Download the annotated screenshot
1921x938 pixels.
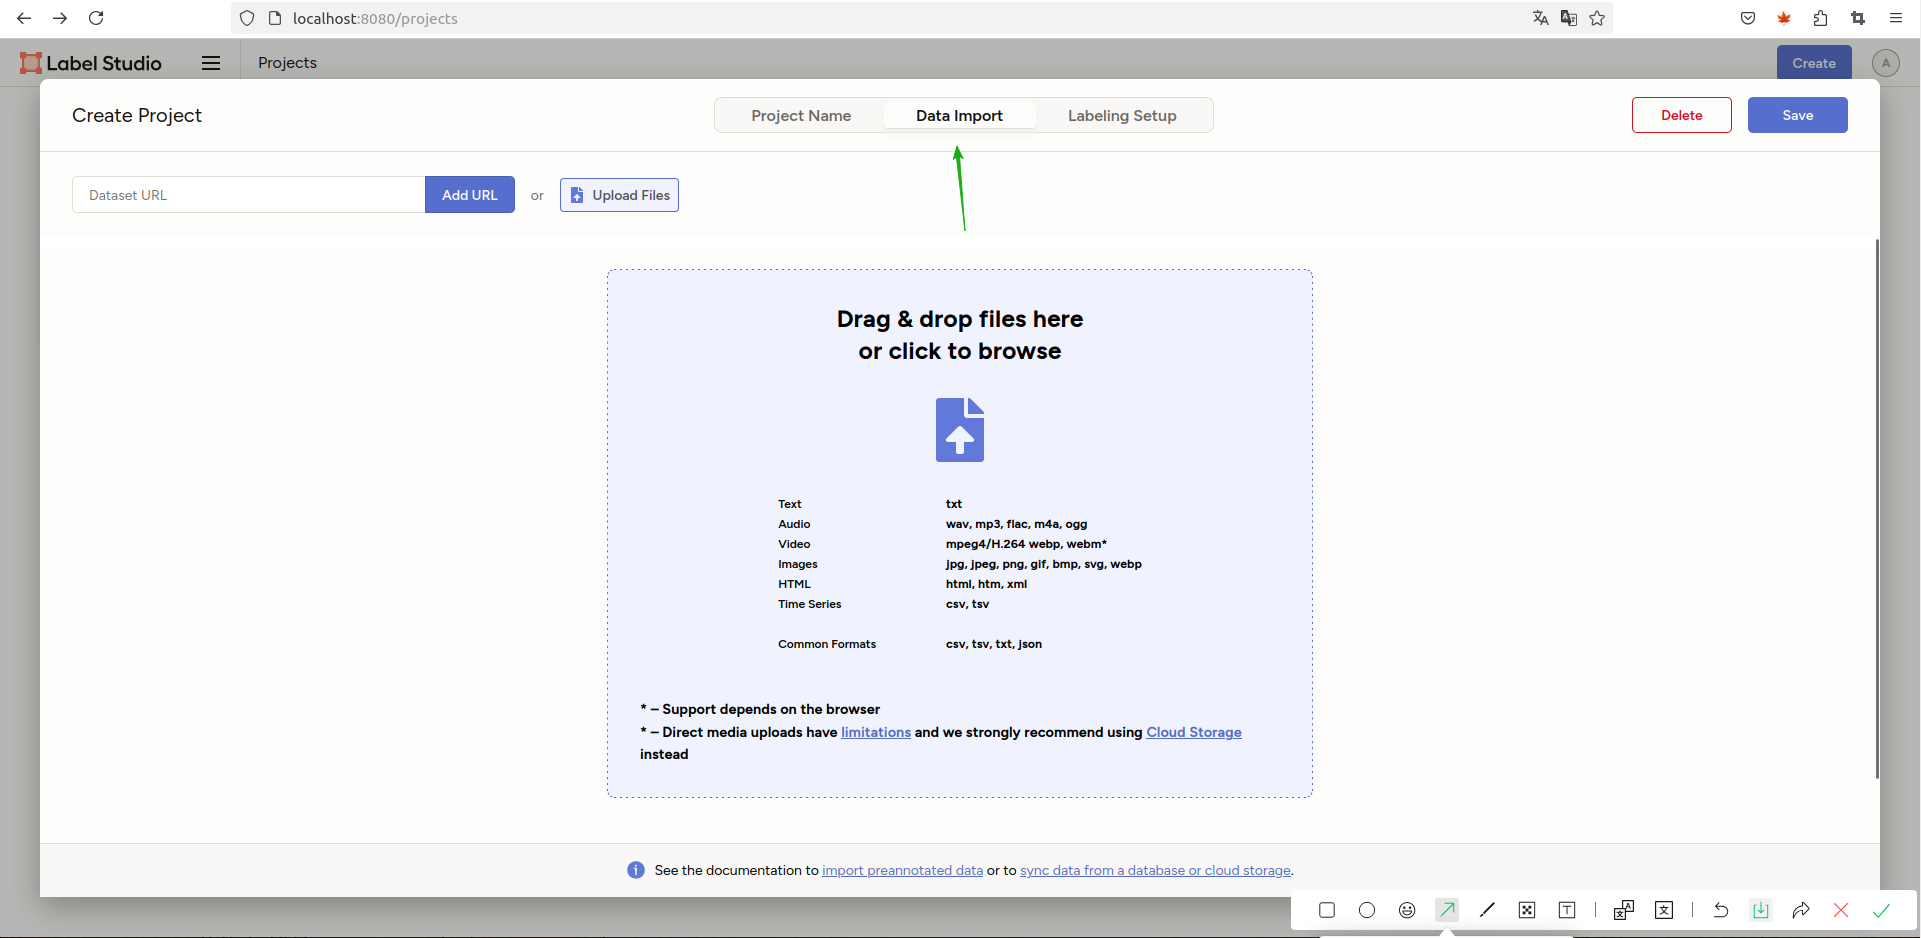[x=1761, y=910]
